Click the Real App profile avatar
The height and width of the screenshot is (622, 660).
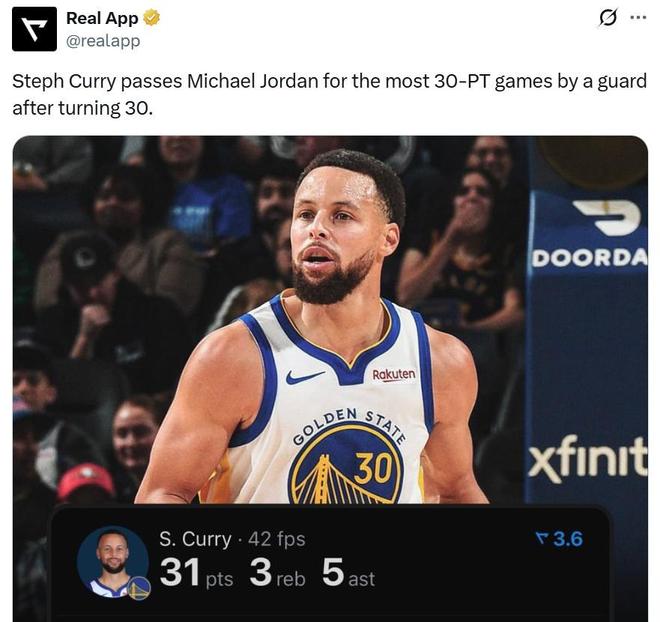click(x=34, y=29)
